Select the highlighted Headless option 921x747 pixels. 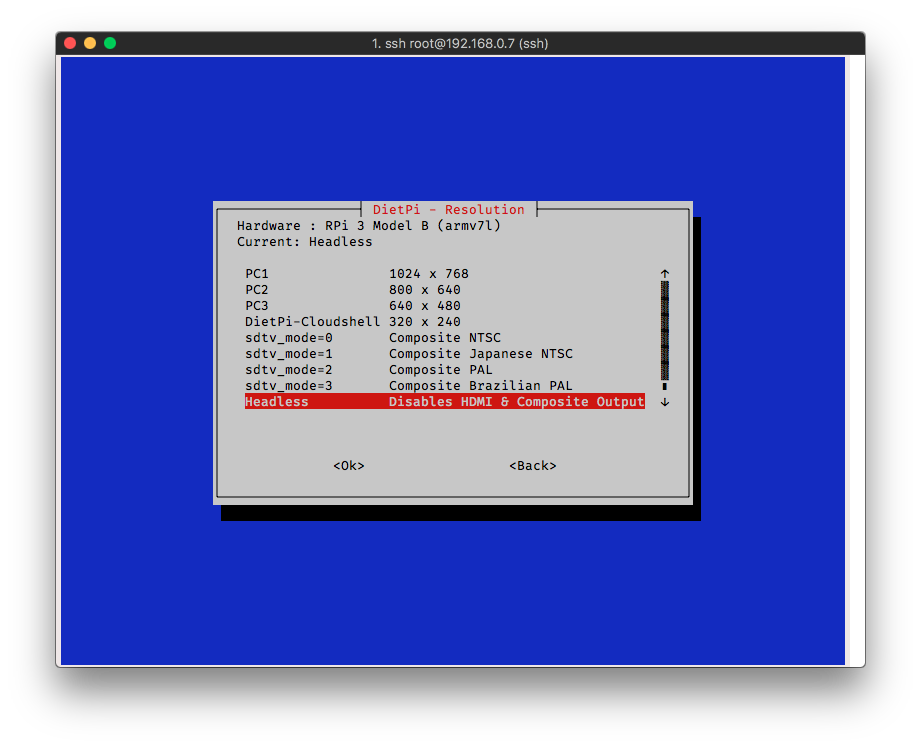click(445, 402)
